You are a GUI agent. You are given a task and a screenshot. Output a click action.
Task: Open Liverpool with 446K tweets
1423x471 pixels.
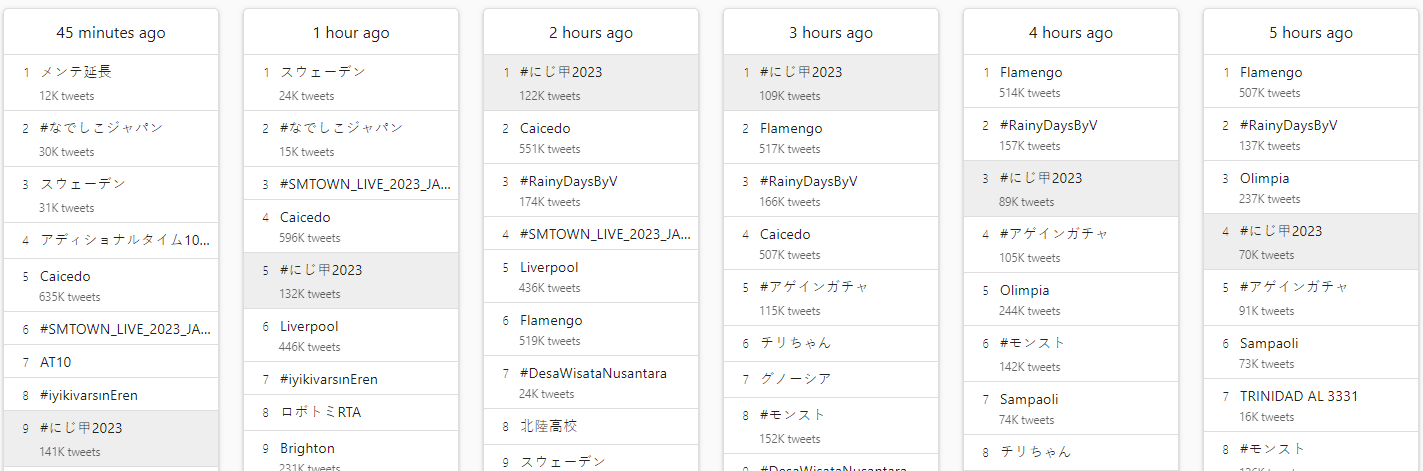pyautogui.click(x=309, y=326)
